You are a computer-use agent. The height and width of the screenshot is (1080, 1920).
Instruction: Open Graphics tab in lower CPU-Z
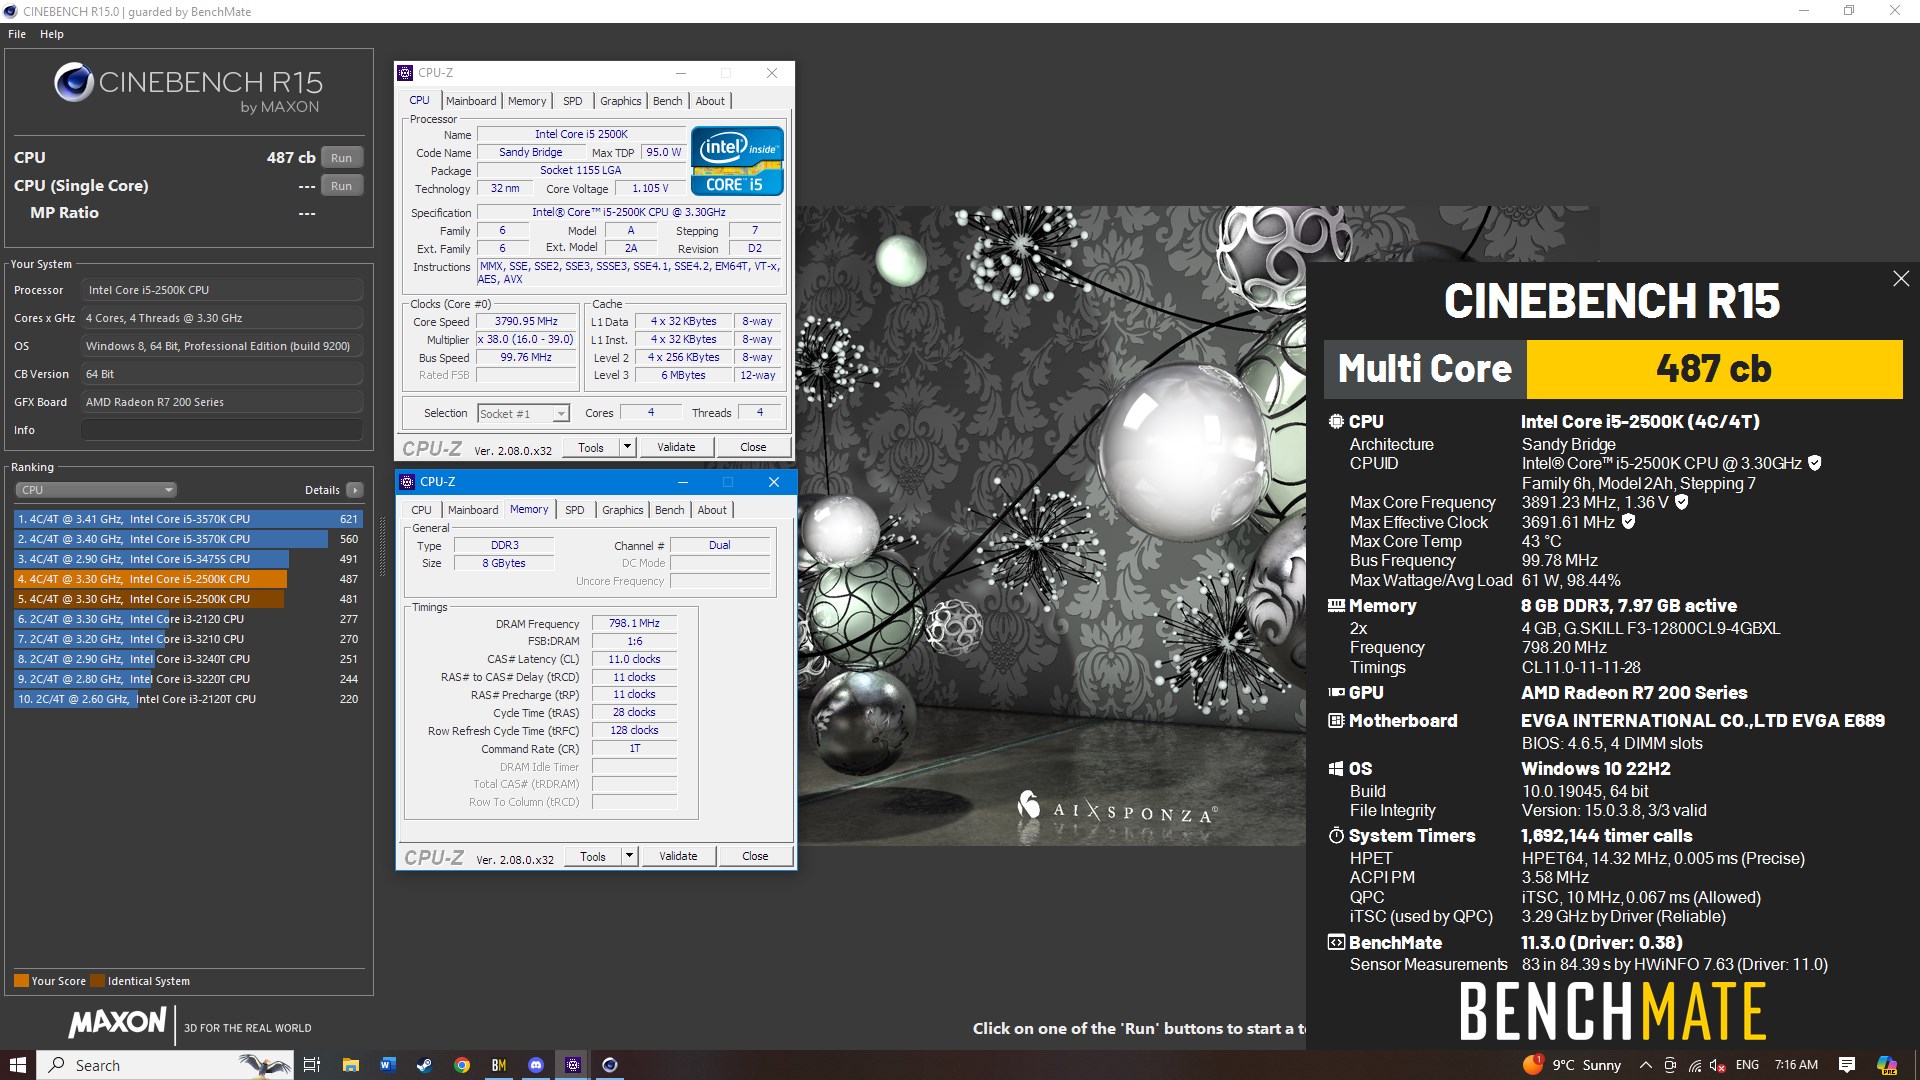[x=623, y=510]
